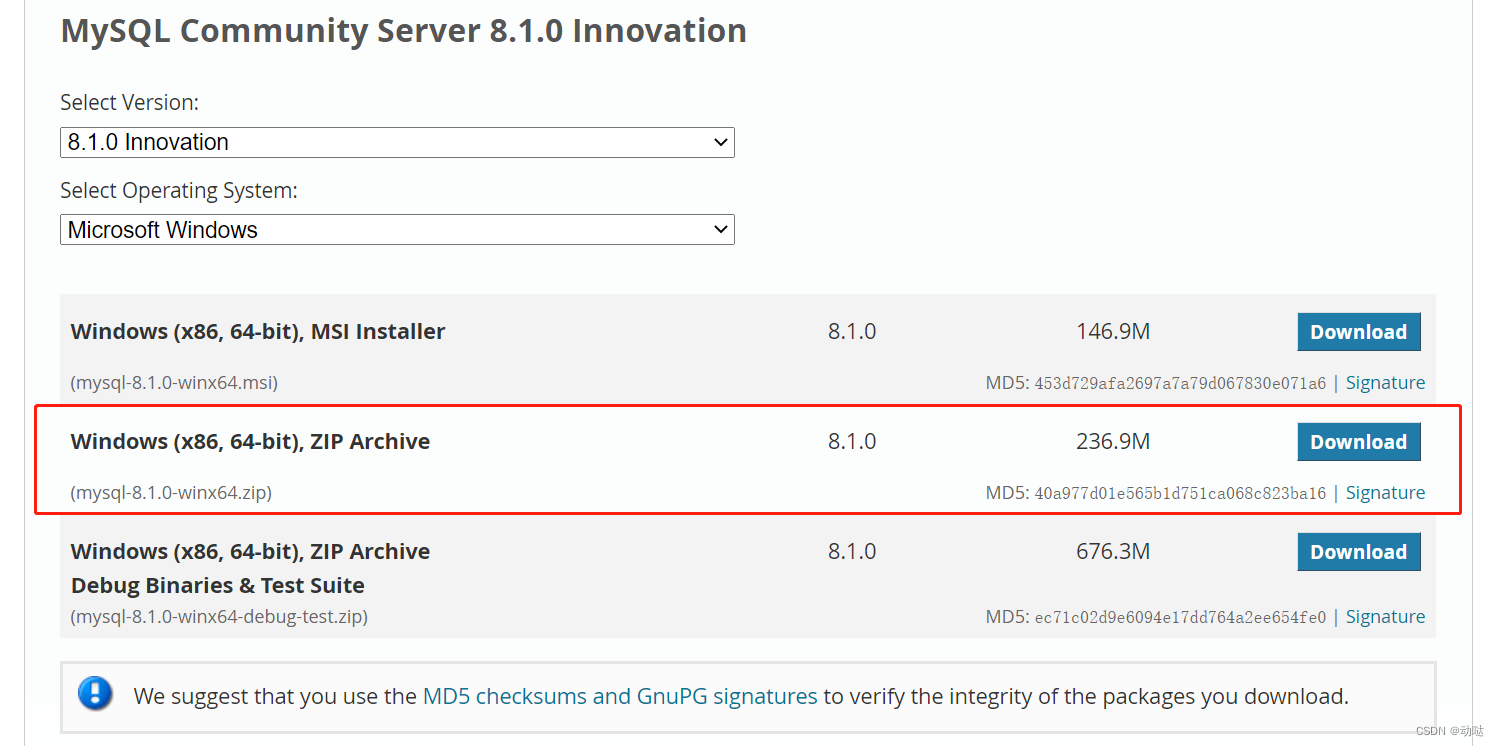Click the Windows MSI Installer title
Viewport: 1499px width, 746px height.
click(x=258, y=332)
